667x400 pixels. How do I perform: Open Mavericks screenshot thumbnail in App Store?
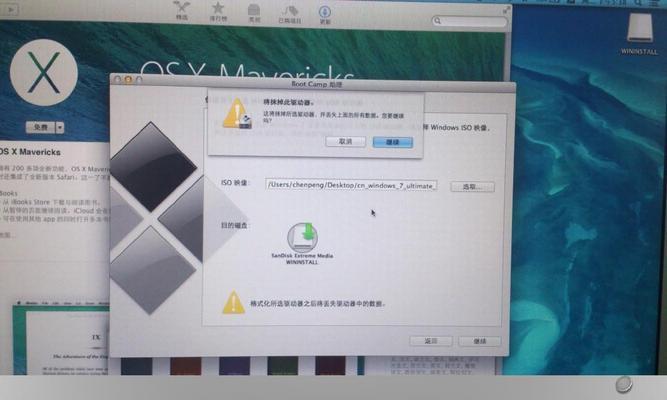(x=60, y=338)
